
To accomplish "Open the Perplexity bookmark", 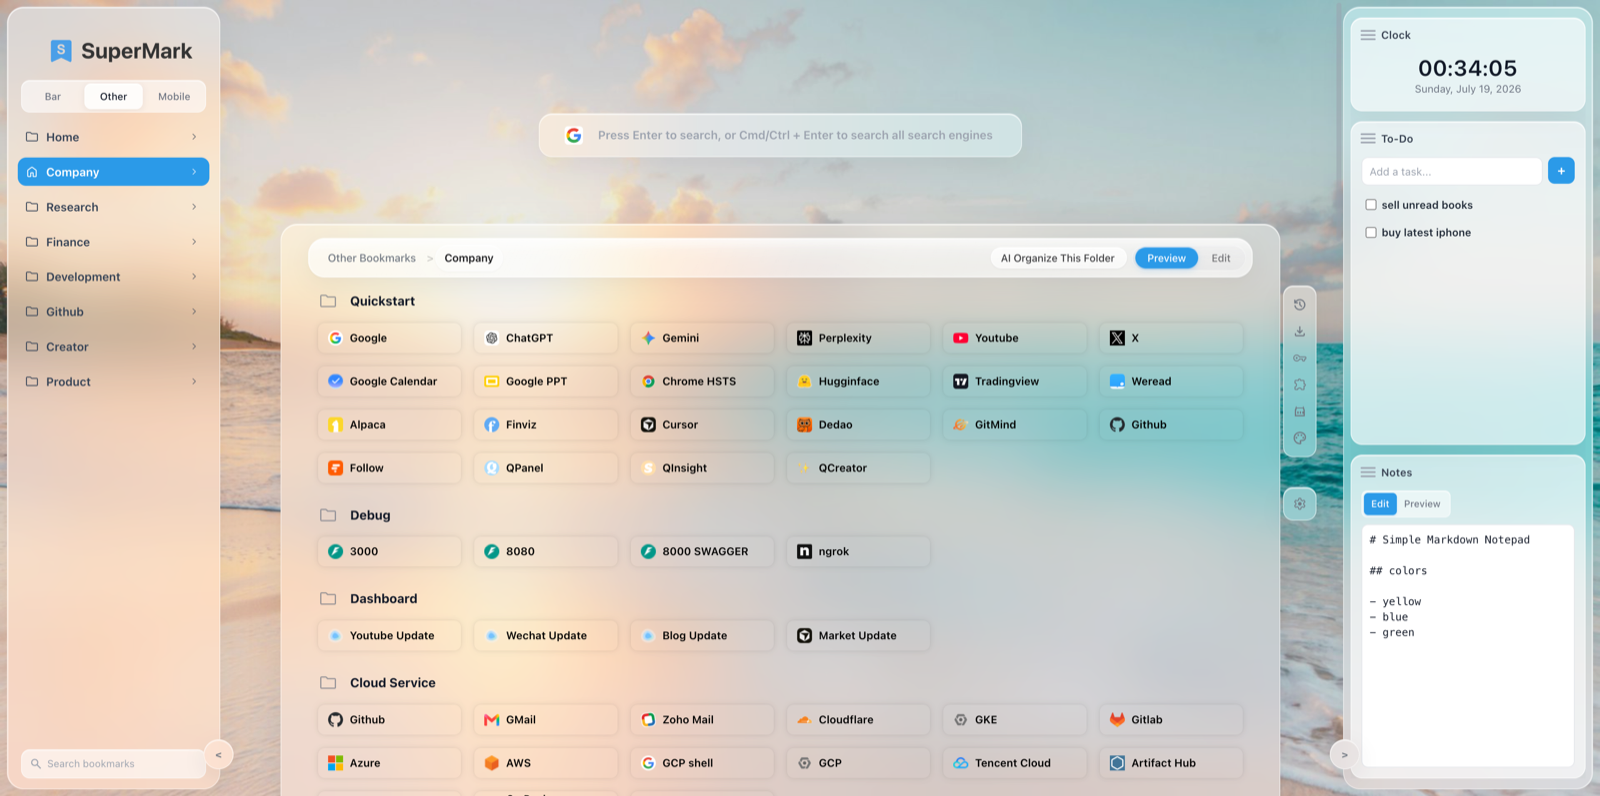I will (858, 338).
